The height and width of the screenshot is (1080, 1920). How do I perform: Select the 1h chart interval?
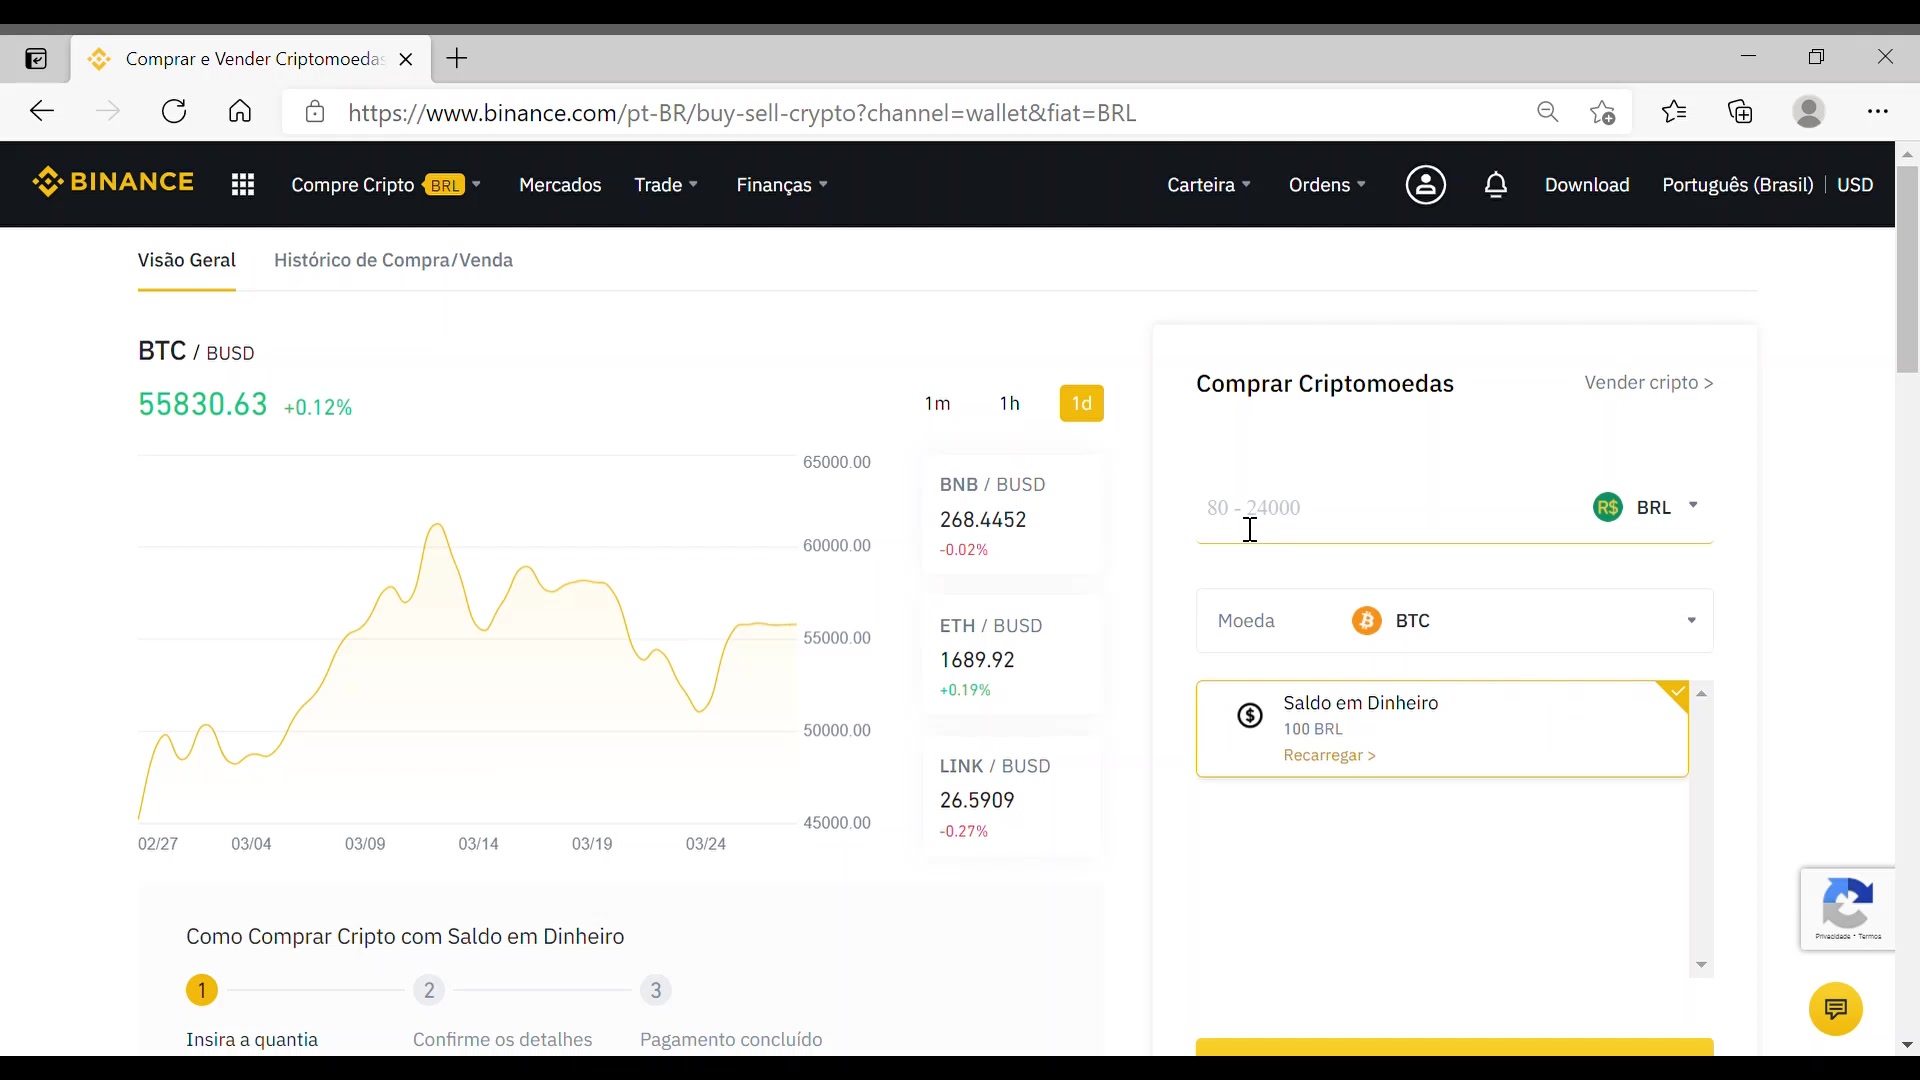pyautogui.click(x=1010, y=403)
